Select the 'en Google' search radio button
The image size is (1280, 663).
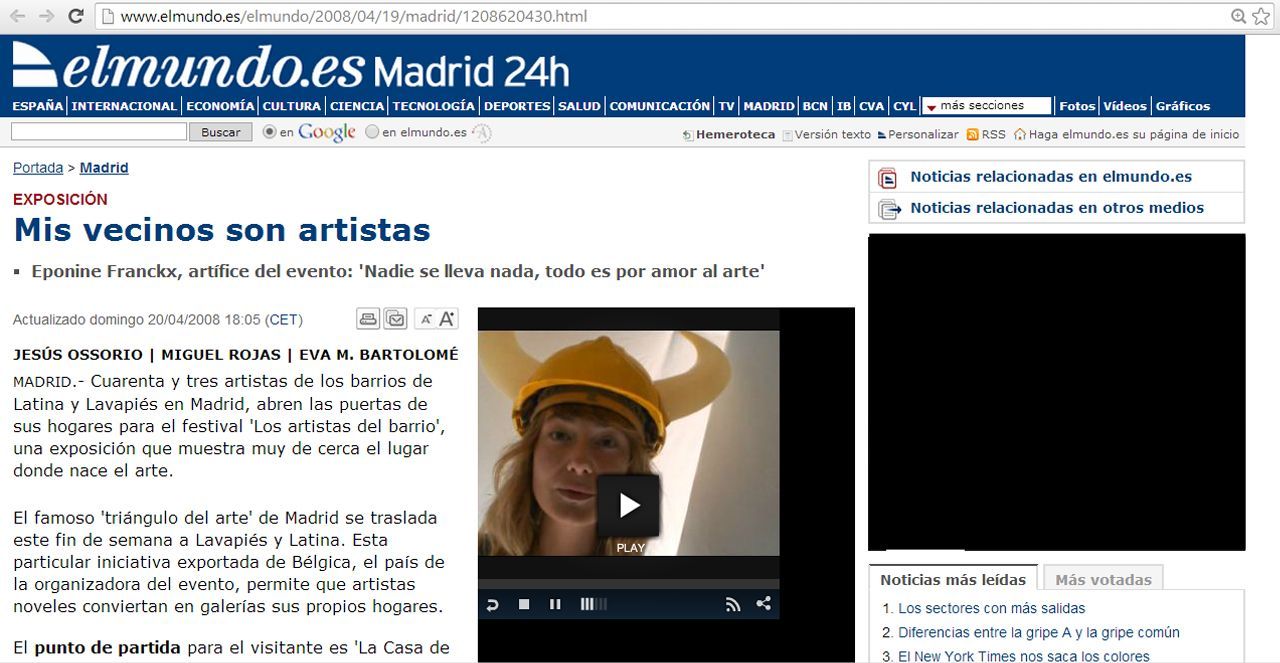[x=269, y=132]
